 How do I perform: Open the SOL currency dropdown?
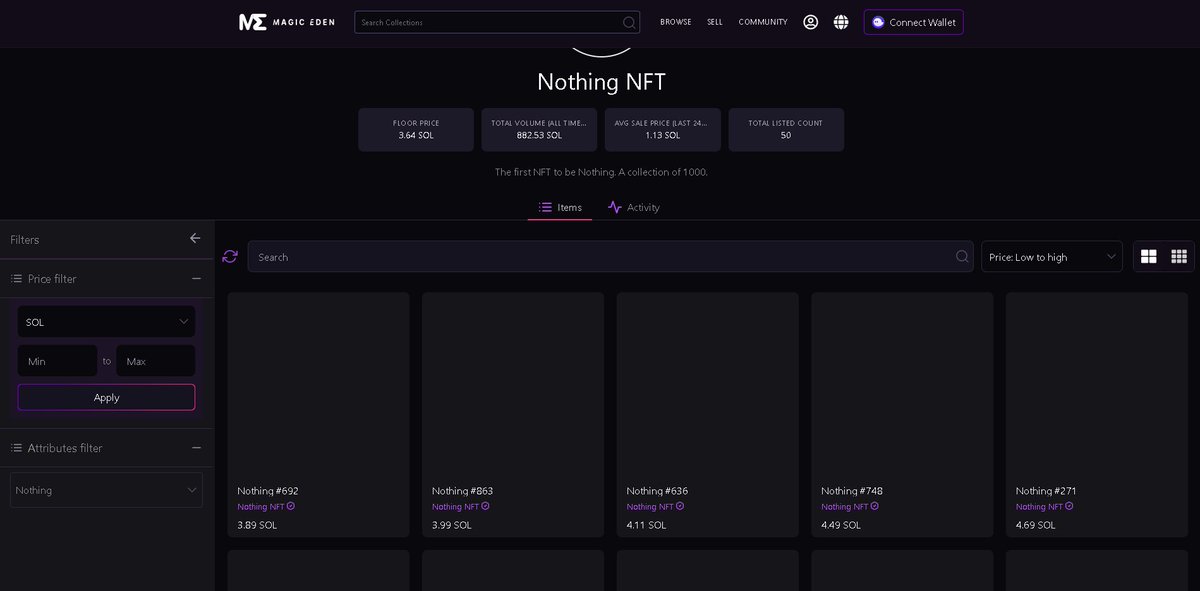(x=106, y=322)
